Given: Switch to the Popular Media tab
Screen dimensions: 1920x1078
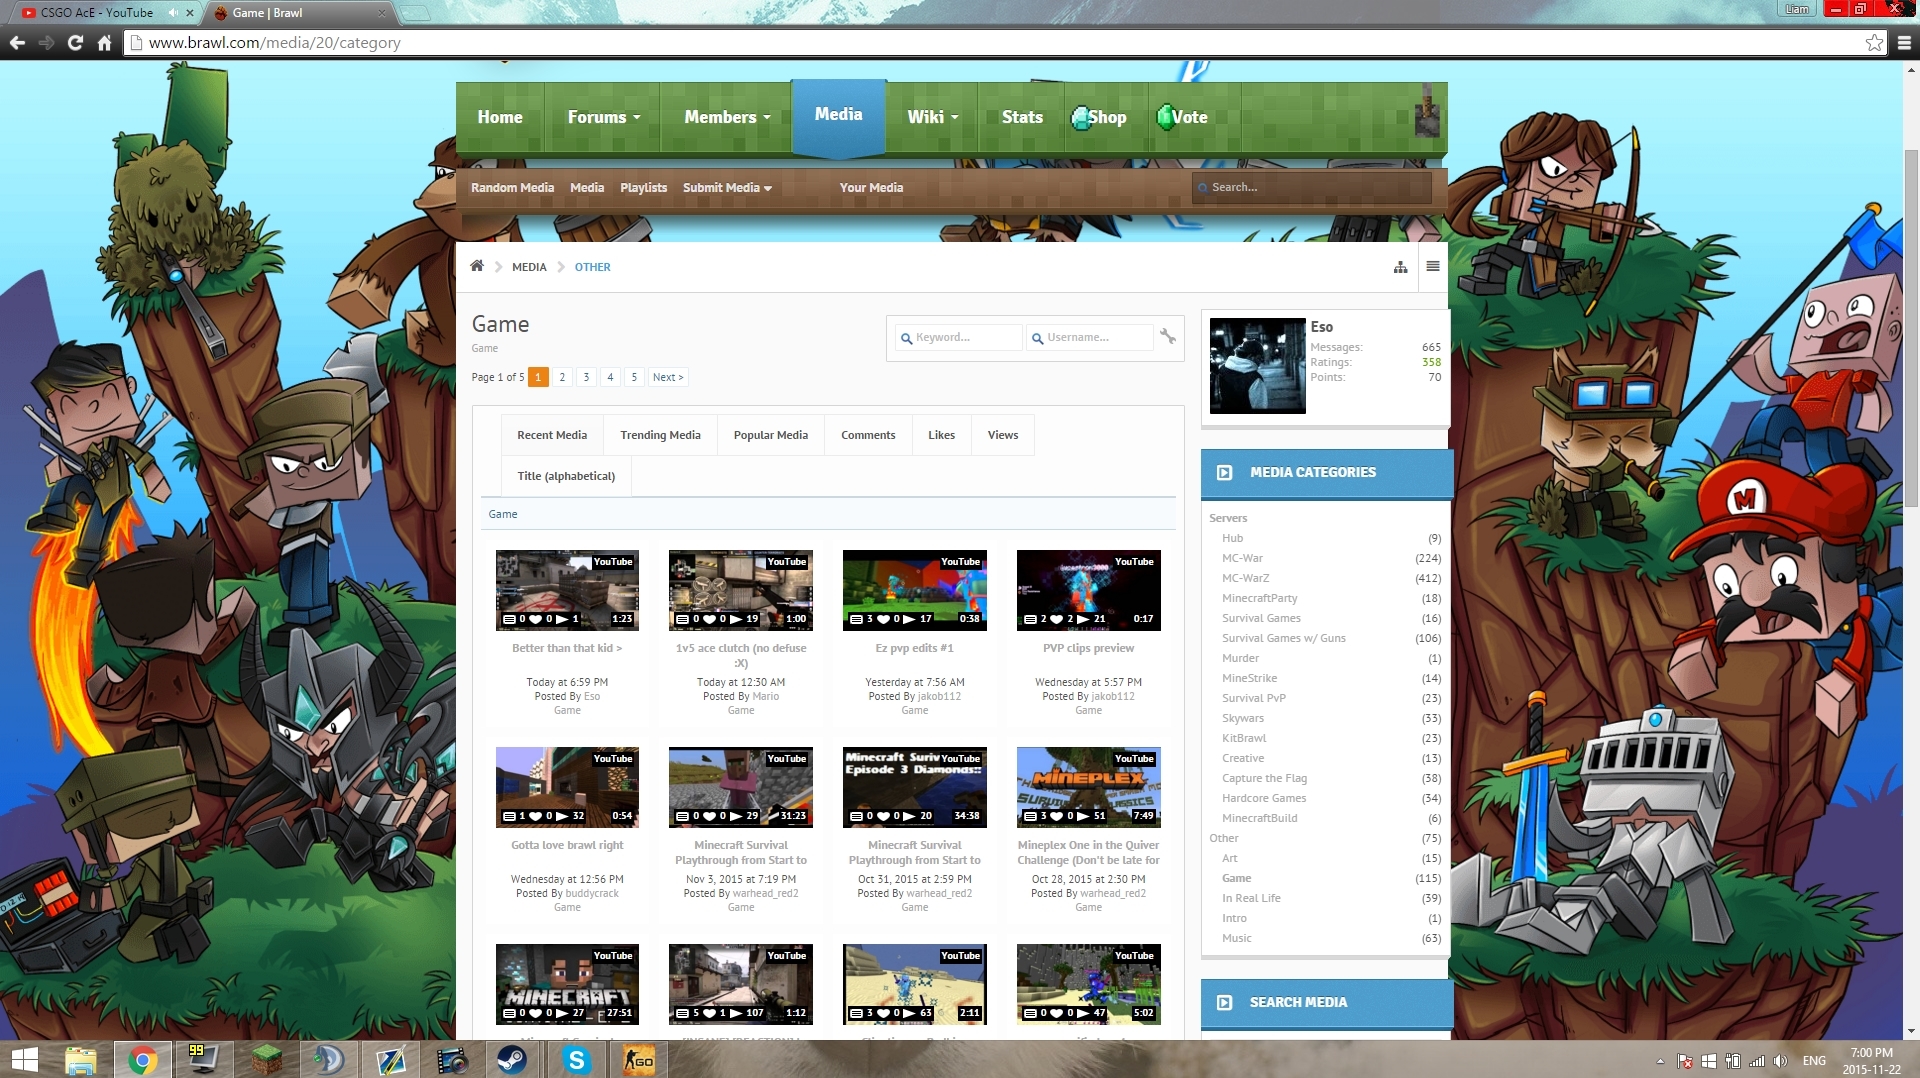Looking at the screenshot, I should click(770, 435).
